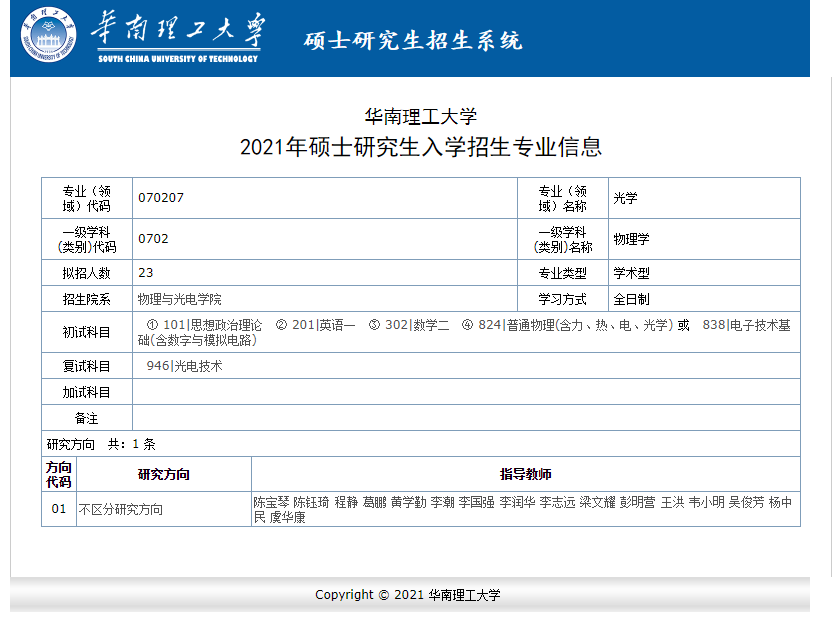Click advisor name 吴俊芳
The height and width of the screenshot is (630, 836).
coord(746,502)
